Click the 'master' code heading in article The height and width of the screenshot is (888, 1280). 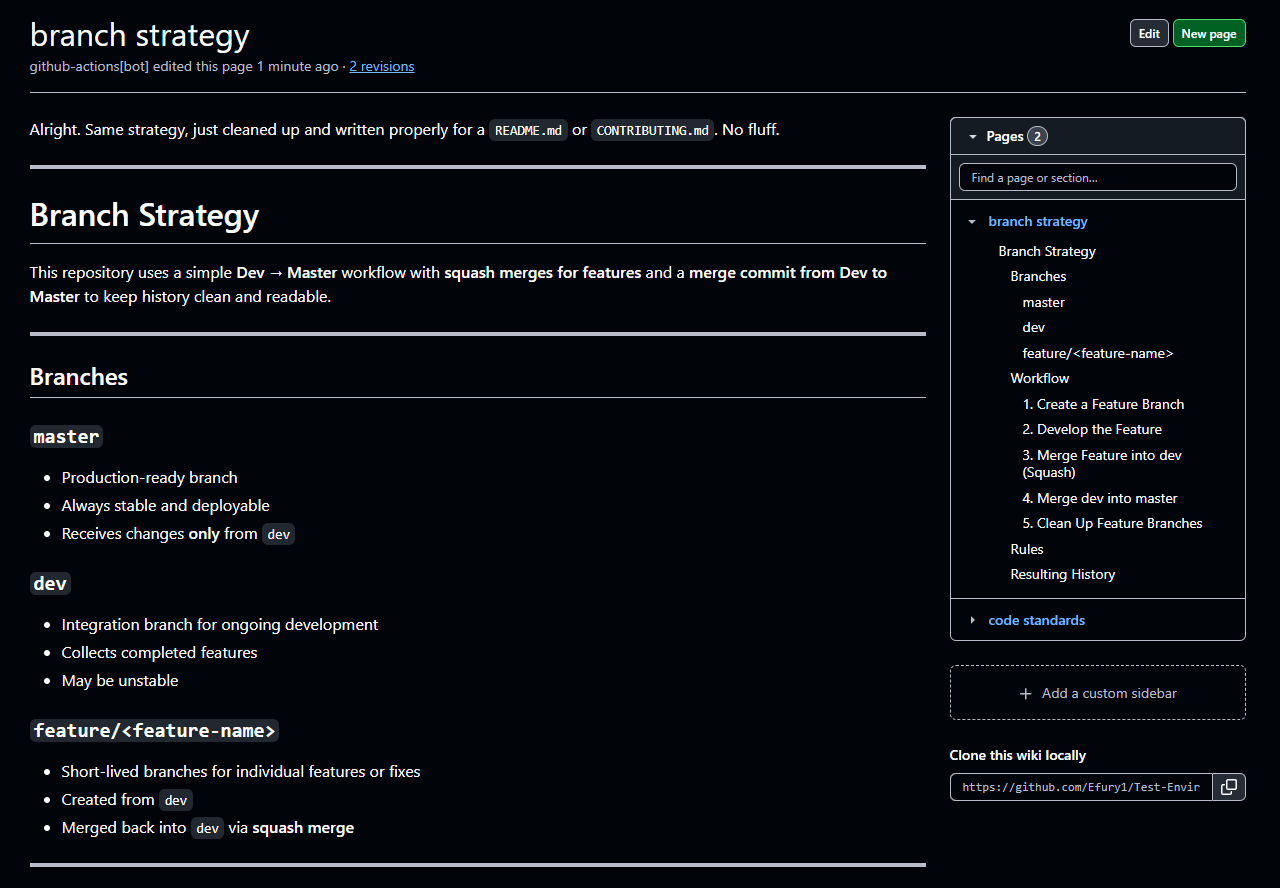[x=66, y=437]
